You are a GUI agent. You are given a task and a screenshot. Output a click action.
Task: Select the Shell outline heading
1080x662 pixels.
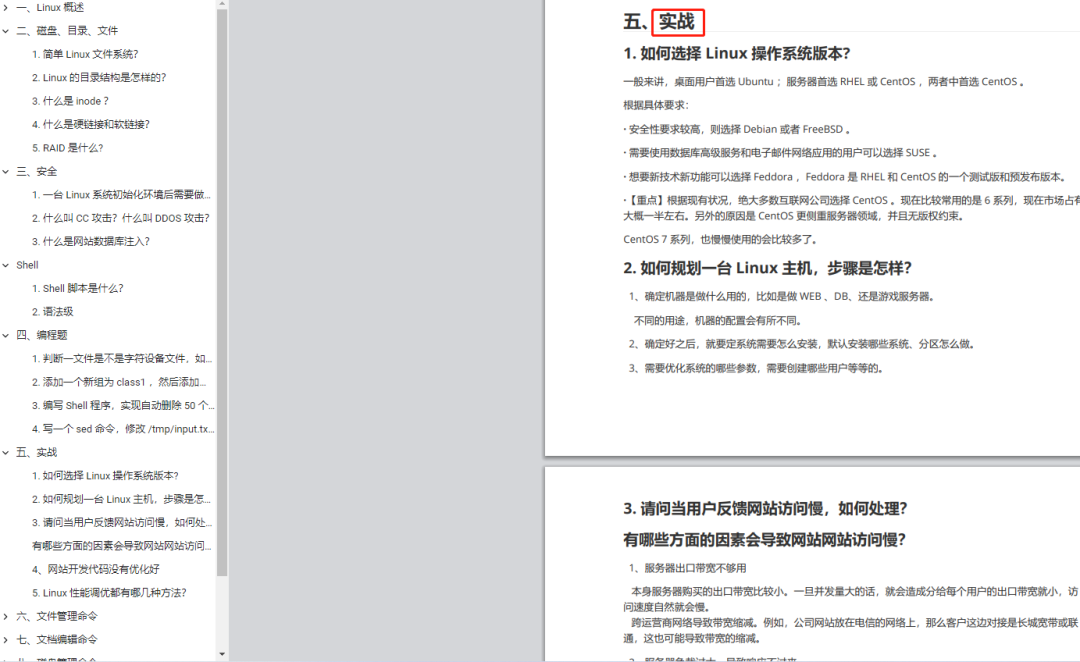[28, 265]
